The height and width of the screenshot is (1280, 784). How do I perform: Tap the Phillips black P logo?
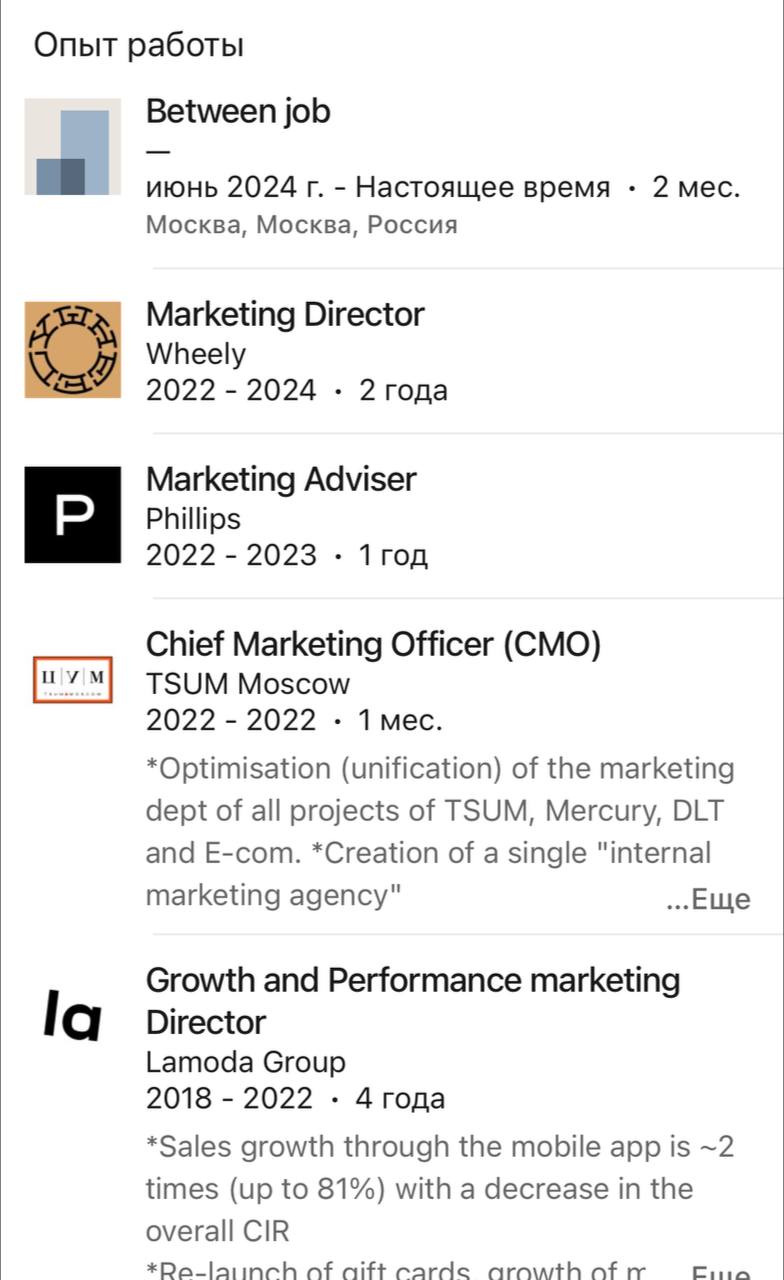click(72, 515)
